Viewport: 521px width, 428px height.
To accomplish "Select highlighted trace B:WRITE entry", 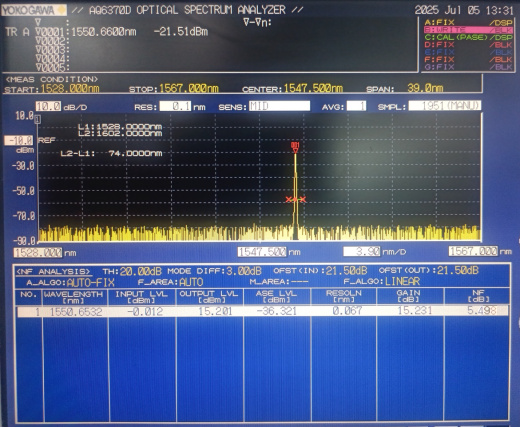I will click(468, 30).
